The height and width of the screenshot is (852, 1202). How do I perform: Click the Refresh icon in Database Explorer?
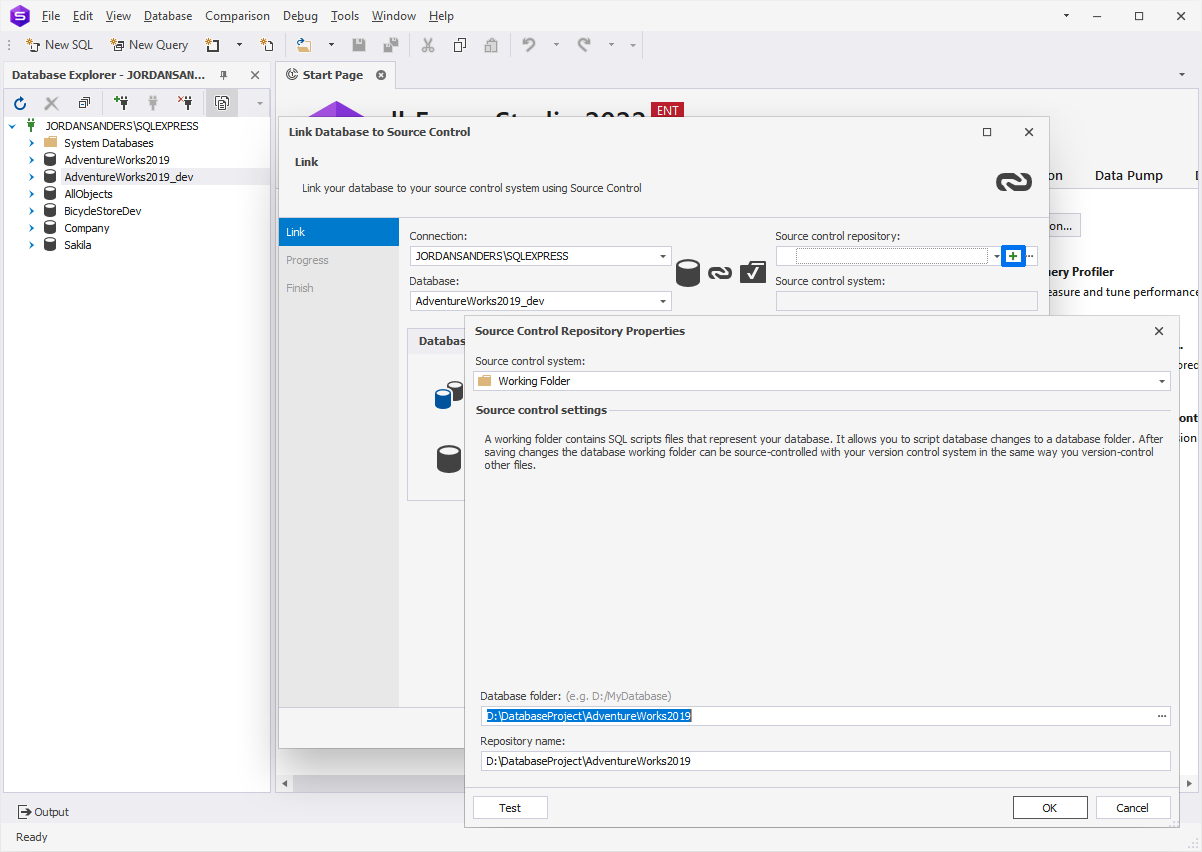[20, 102]
